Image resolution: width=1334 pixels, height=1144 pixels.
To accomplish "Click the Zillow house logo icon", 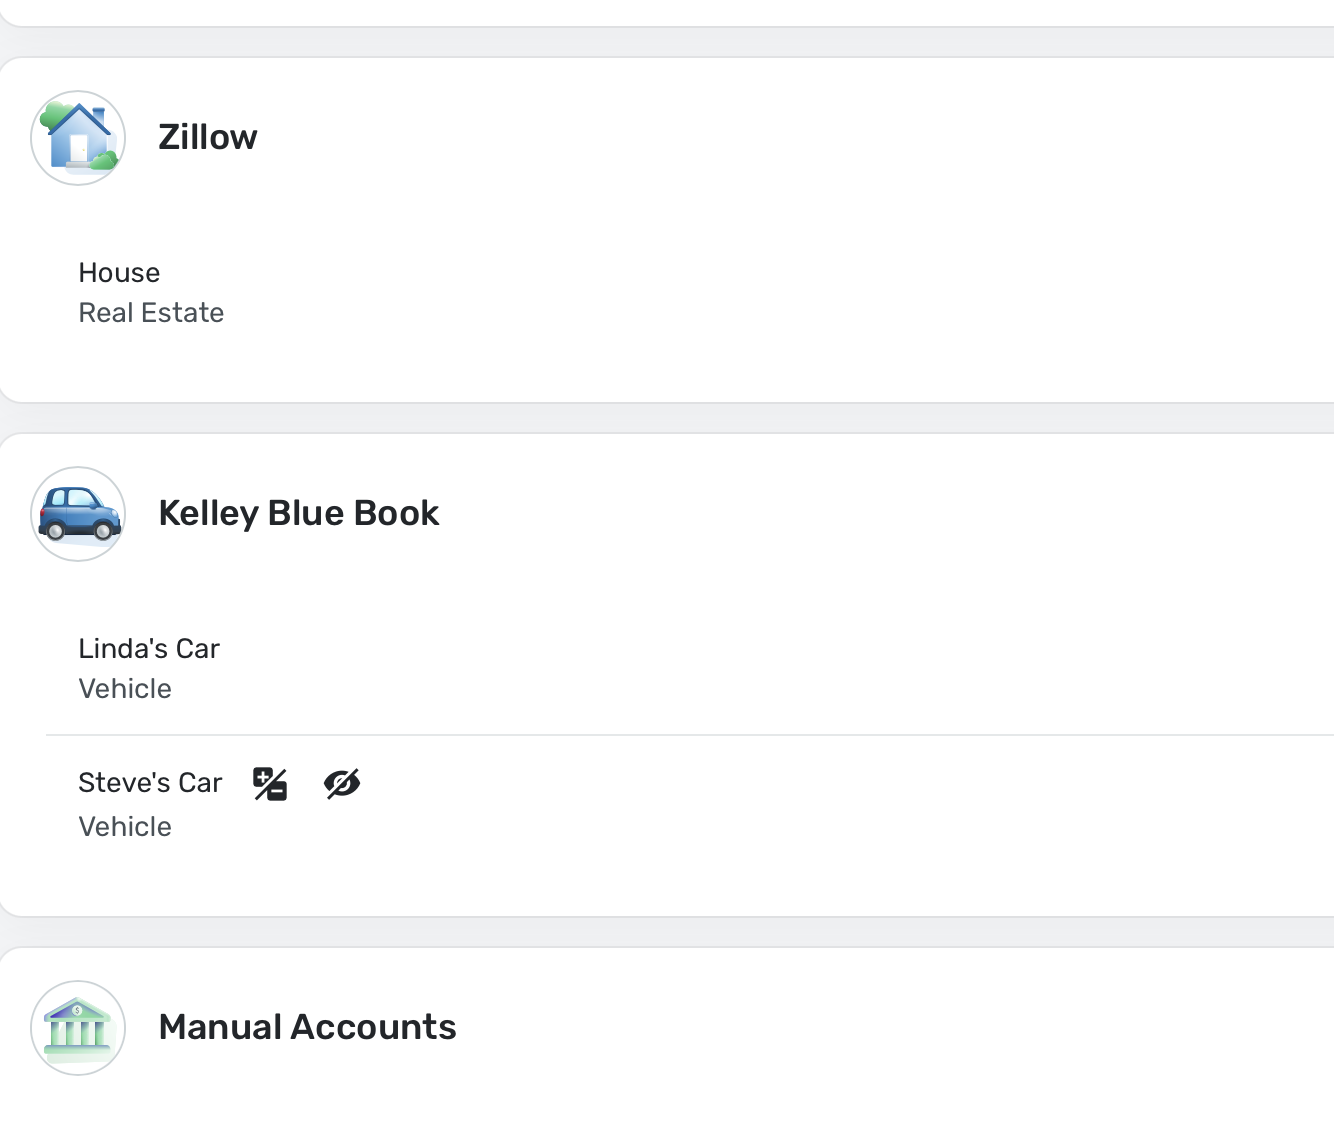I will click(x=78, y=138).
